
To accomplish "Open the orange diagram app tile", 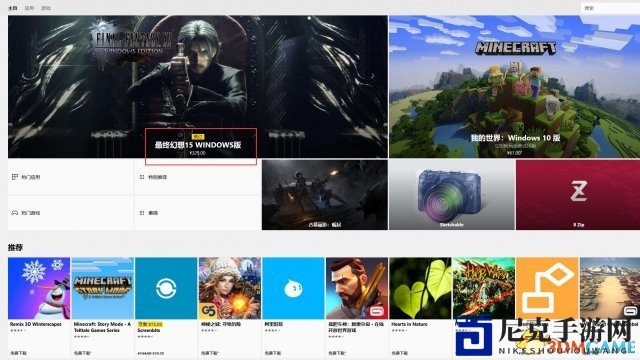I will (x=547, y=288).
